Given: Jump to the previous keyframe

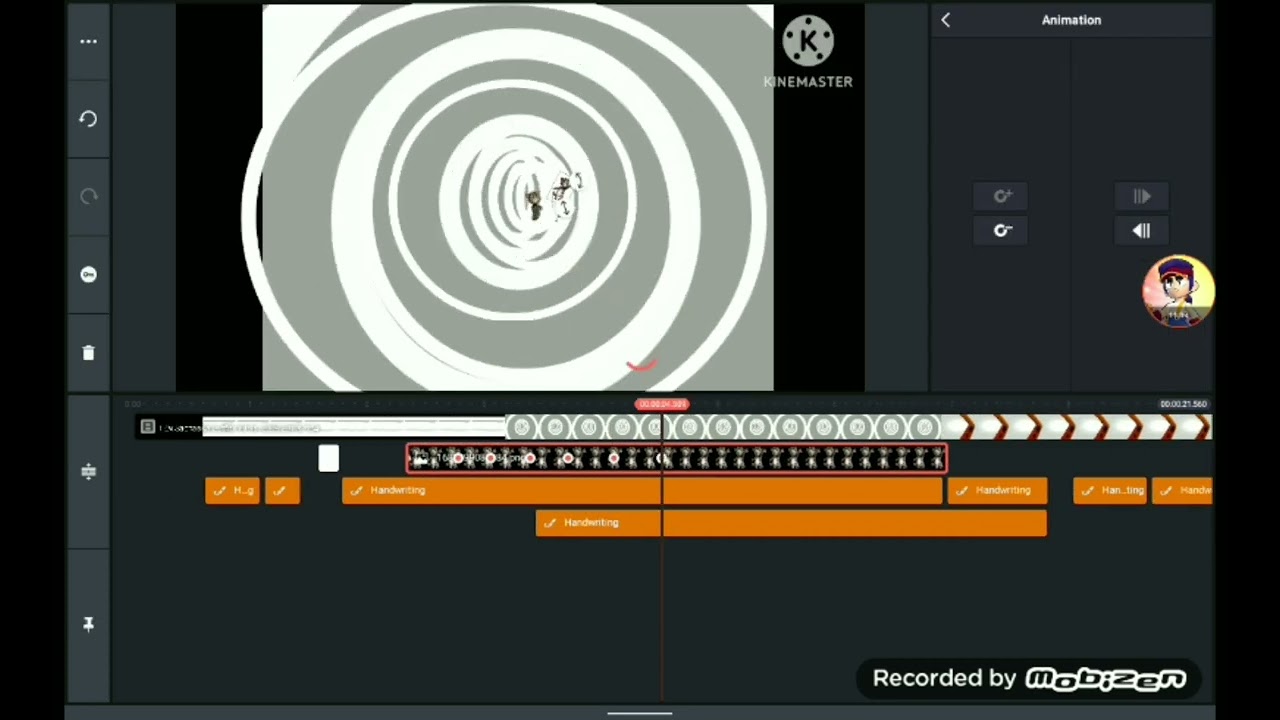Looking at the screenshot, I should tap(1142, 231).
